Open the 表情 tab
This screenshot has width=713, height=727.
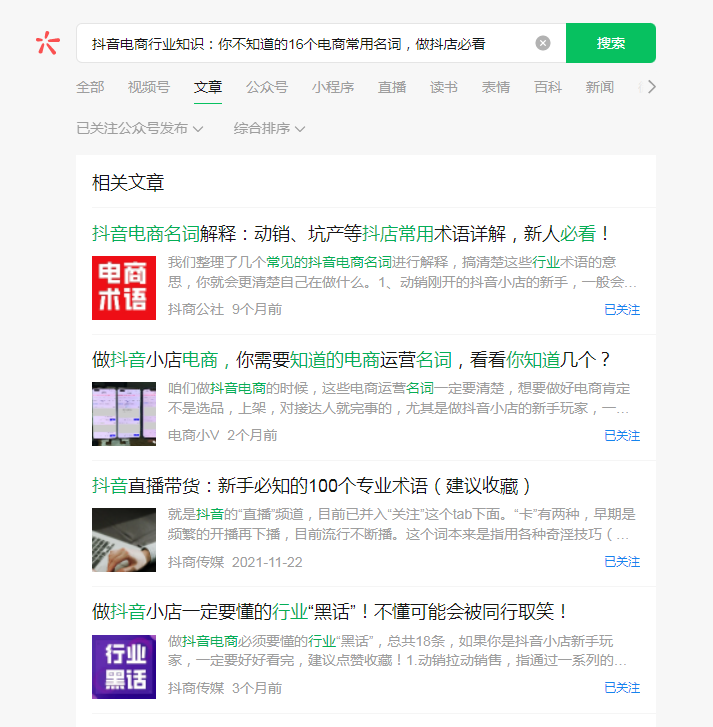pyautogui.click(x=496, y=87)
